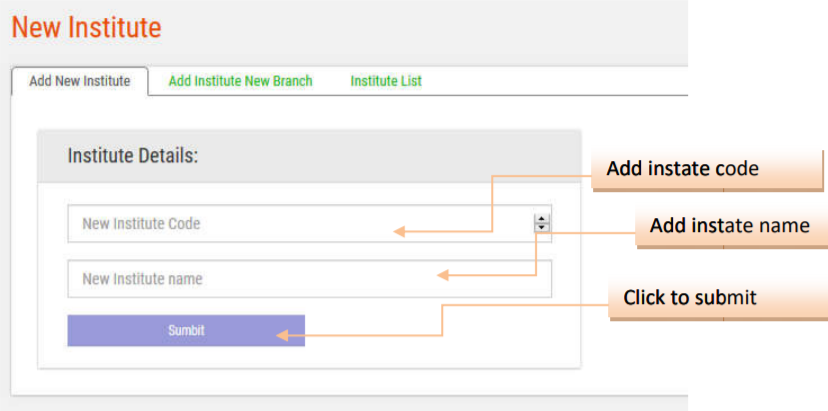This screenshot has height=411, width=828.
Task: Click the arrowhead pointing at Institute name field
Action: [443, 274]
